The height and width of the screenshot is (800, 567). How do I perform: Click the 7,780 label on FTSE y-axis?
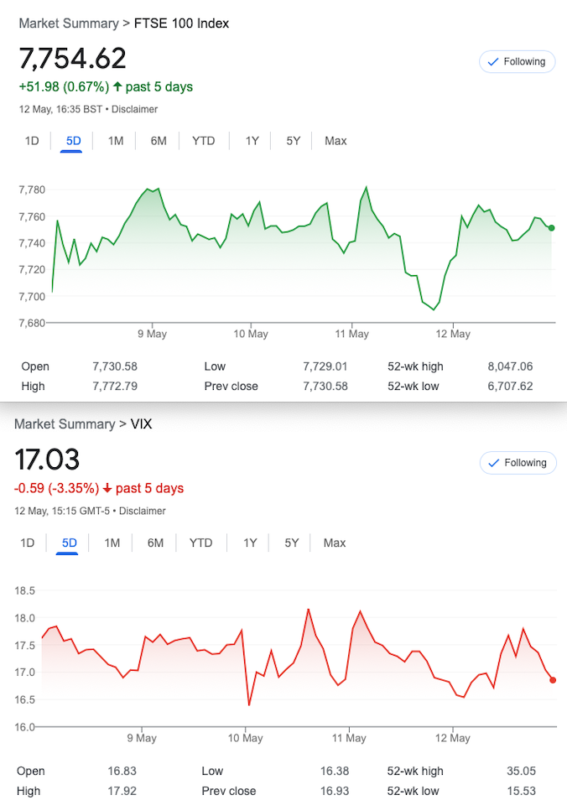(x=32, y=190)
